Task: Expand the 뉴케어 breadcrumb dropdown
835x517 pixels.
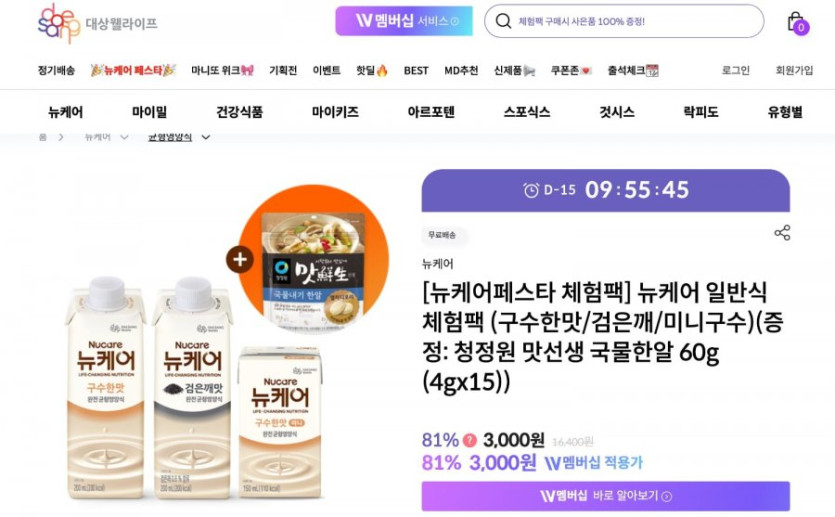Action: pyautogui.click(x=124, y=137)
